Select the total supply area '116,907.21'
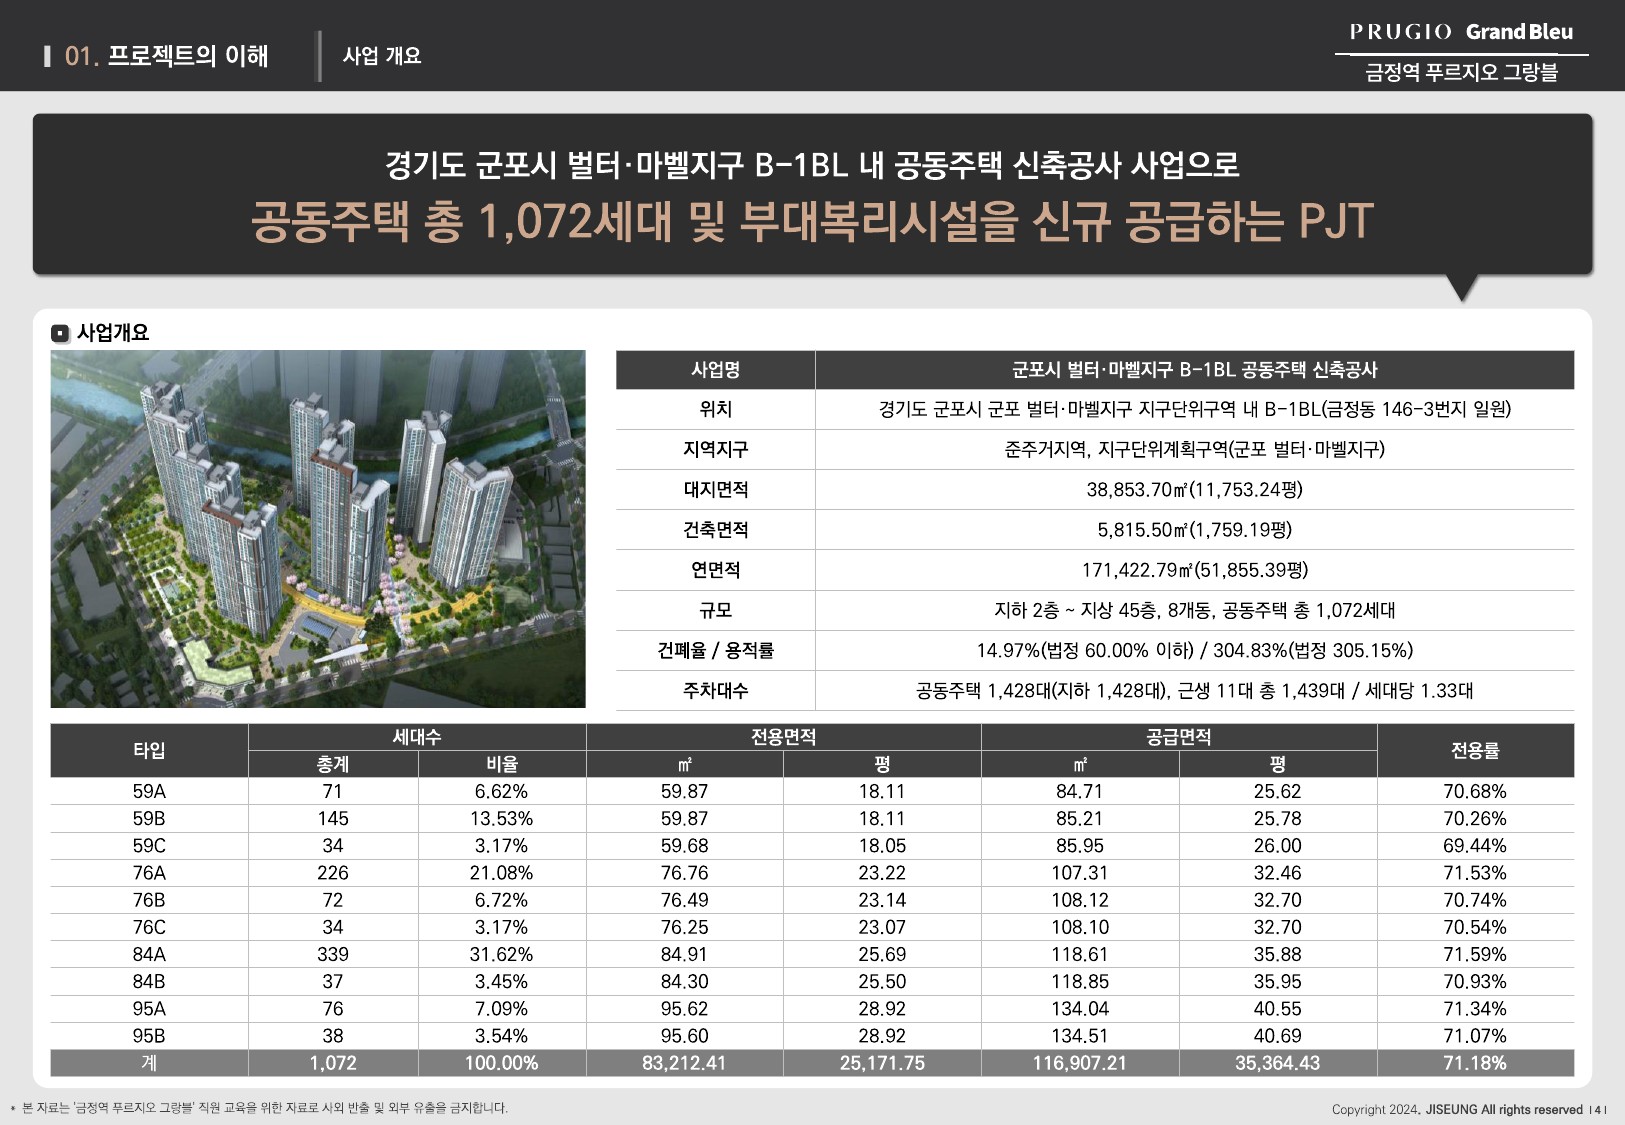 point(1080,1063)
